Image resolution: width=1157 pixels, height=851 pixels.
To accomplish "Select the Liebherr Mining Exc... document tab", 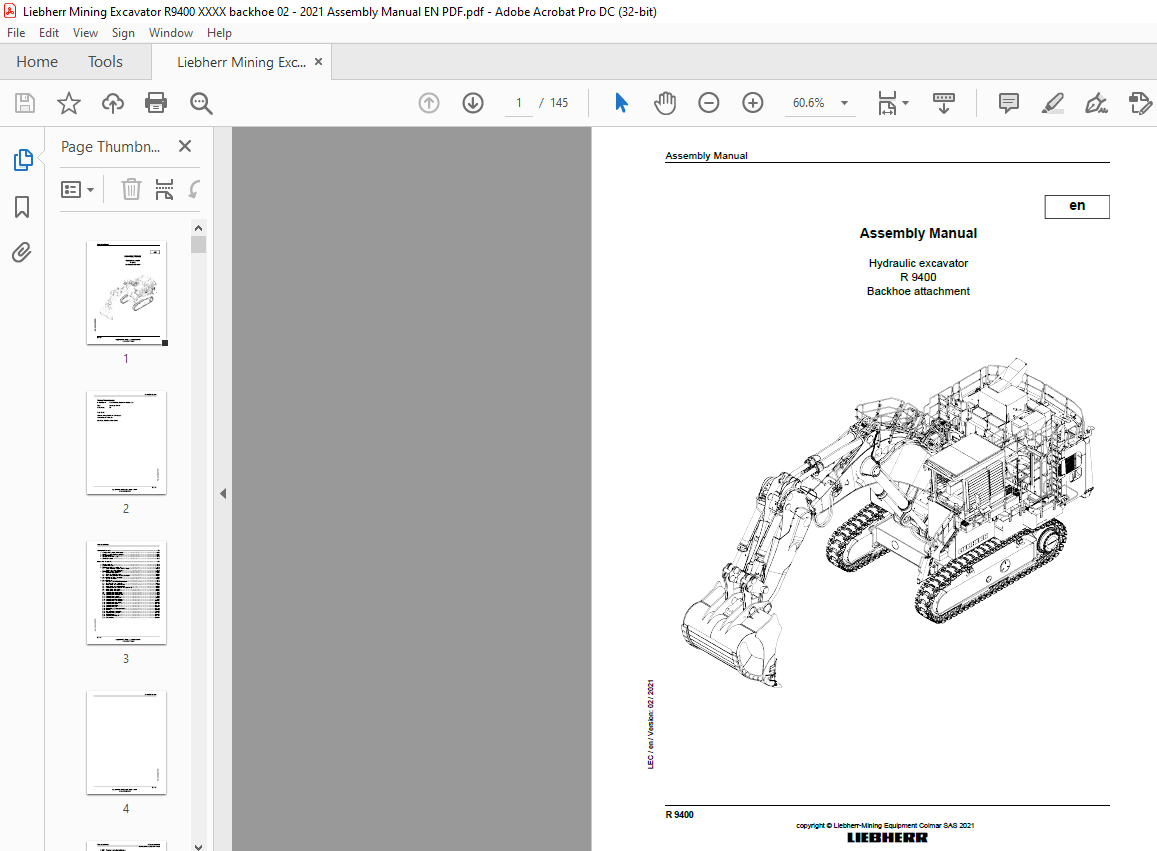I will pyautogui.click(x=241, y=62).
